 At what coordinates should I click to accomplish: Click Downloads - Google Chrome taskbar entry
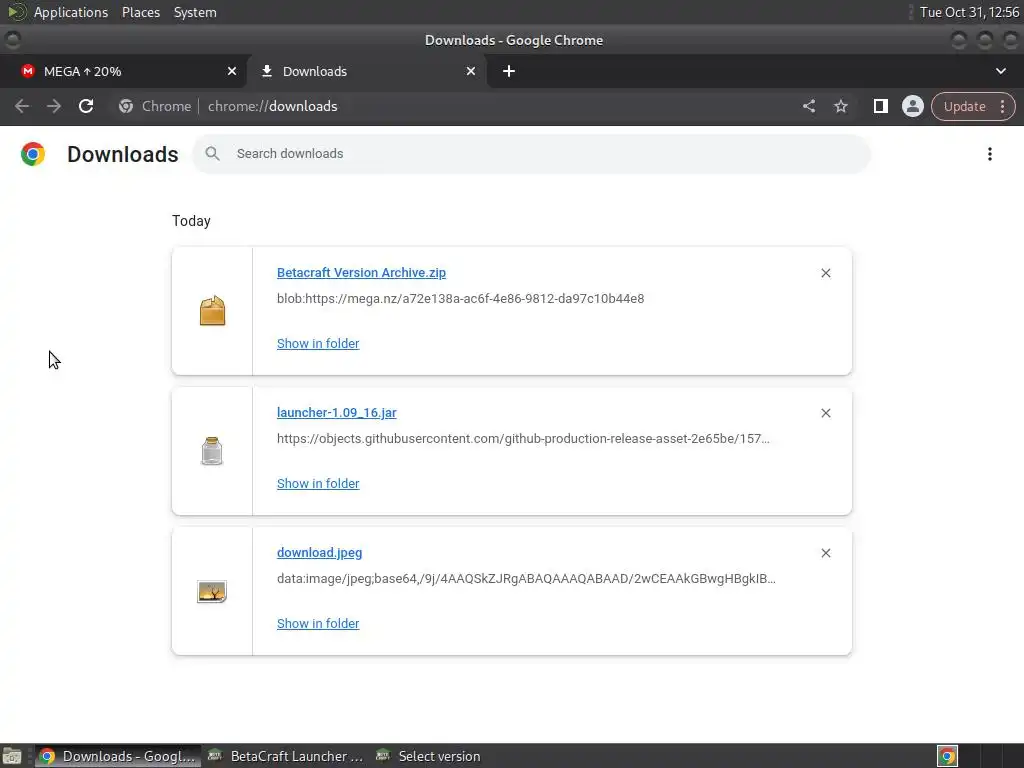118,756
